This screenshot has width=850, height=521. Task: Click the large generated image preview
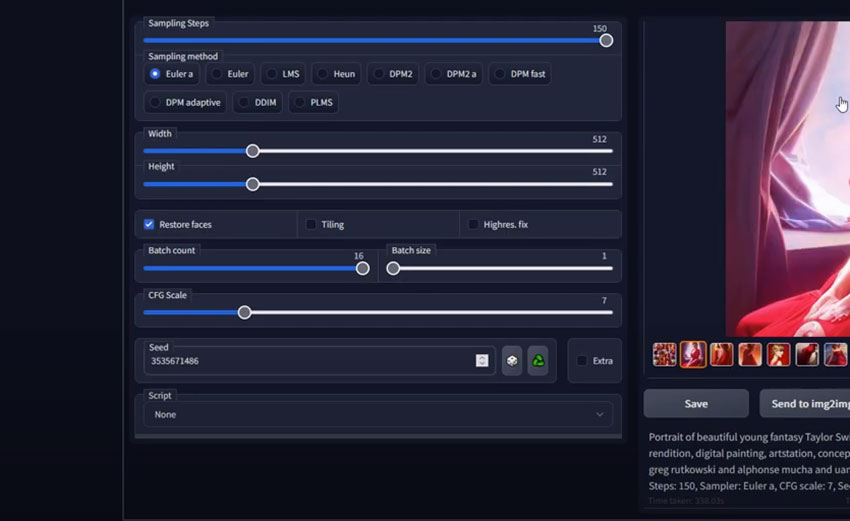pyautogui.click(x=788, y=179)
